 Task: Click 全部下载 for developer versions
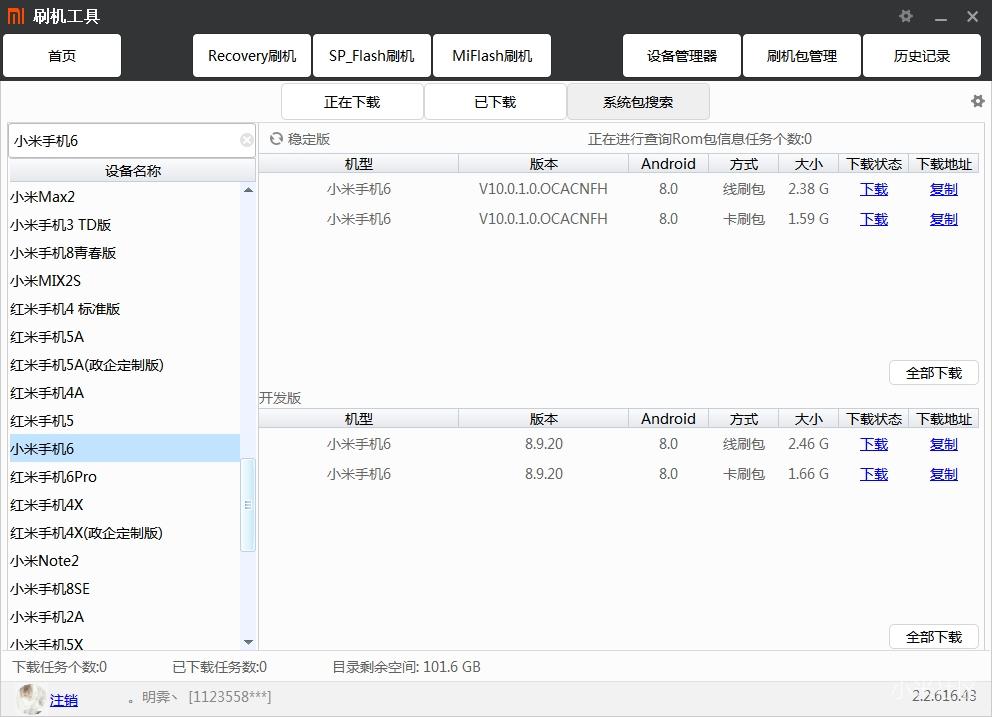click(934, 637)
